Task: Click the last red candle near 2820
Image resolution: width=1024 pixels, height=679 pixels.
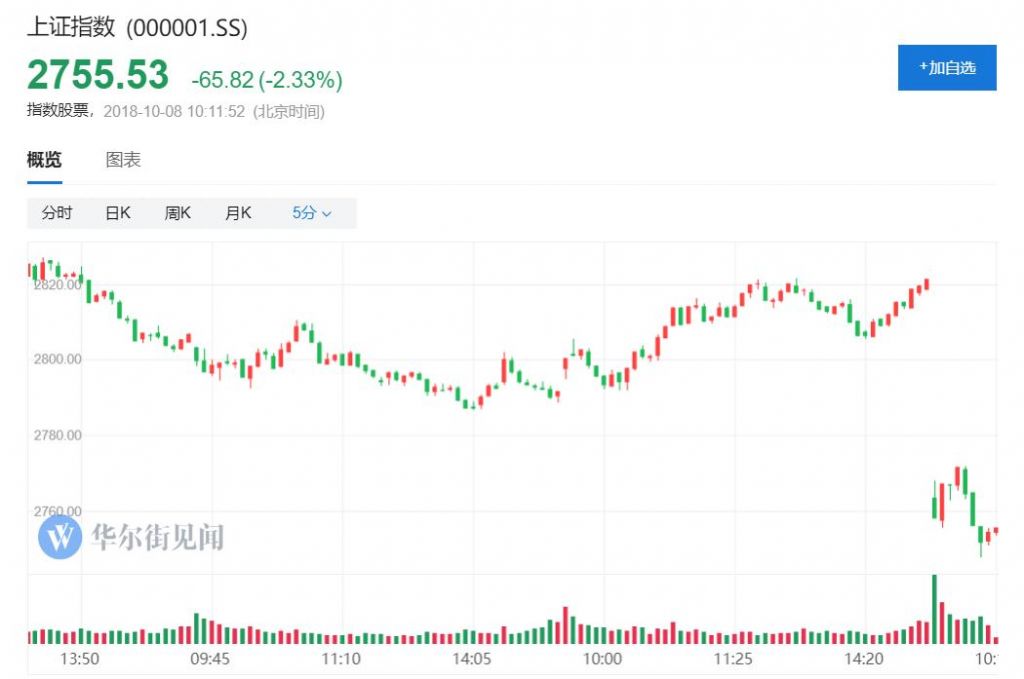Action: pos(927,284)
